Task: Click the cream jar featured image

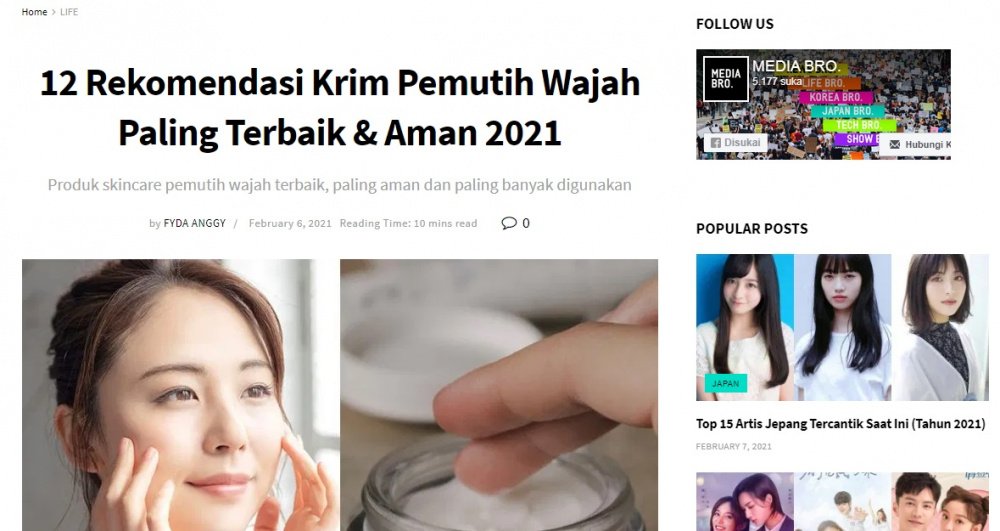Action: click(x=499, y=395)
